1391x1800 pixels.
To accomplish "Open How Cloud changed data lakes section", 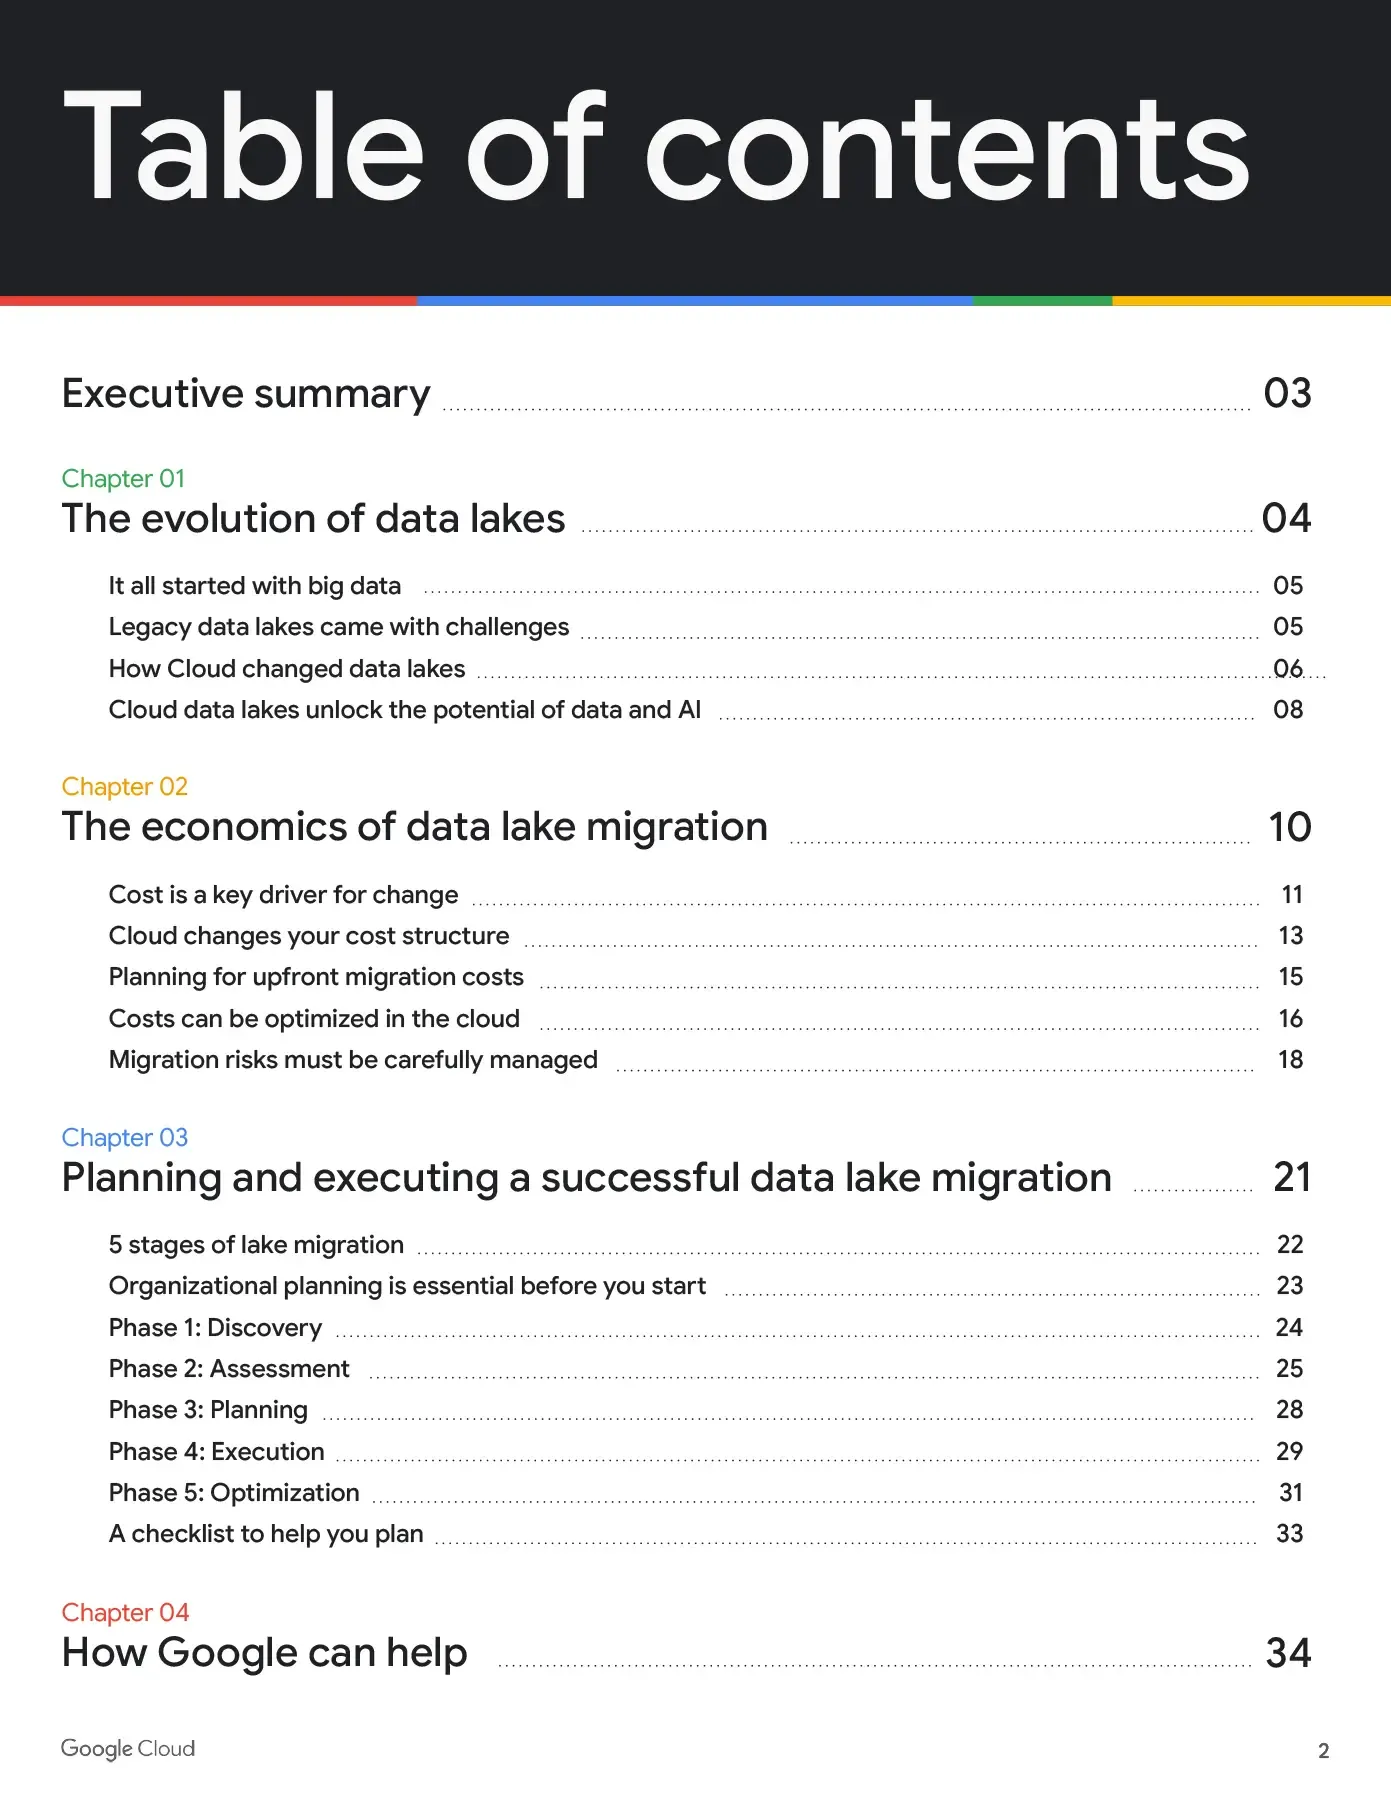I will (286, 669).
